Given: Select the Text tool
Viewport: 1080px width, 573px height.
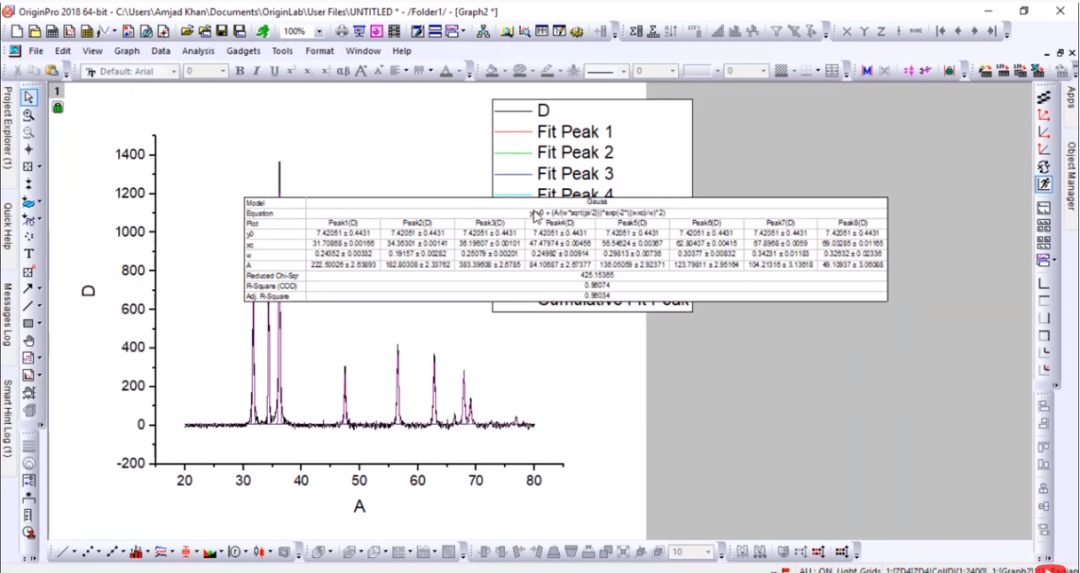Looking at the screenshot, I should click(x=29, y=253).
